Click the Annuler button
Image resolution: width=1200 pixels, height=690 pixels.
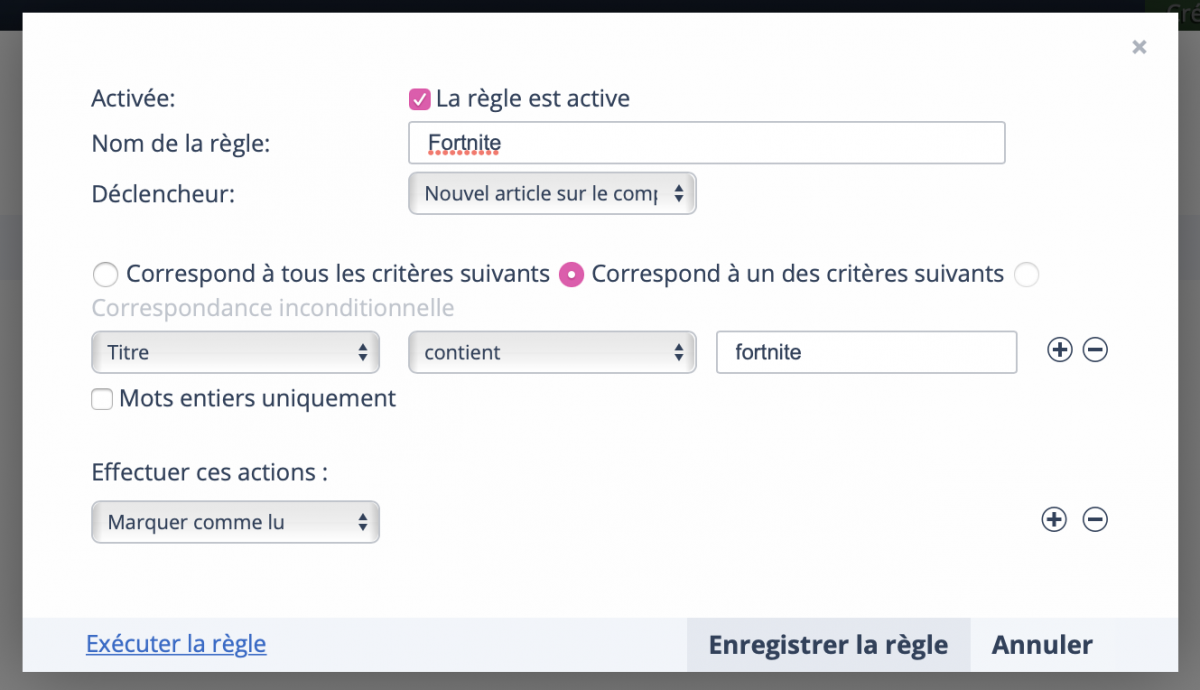pos(1041,645)
